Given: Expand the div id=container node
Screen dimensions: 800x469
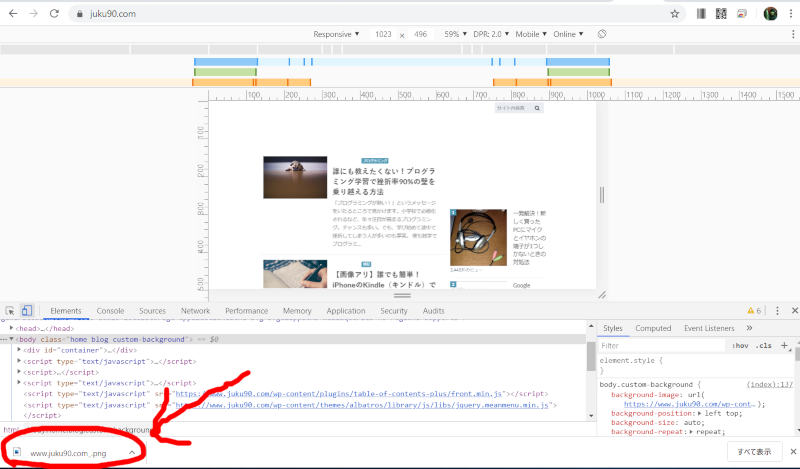Looking at the screenshot, I should click(19, 350).
